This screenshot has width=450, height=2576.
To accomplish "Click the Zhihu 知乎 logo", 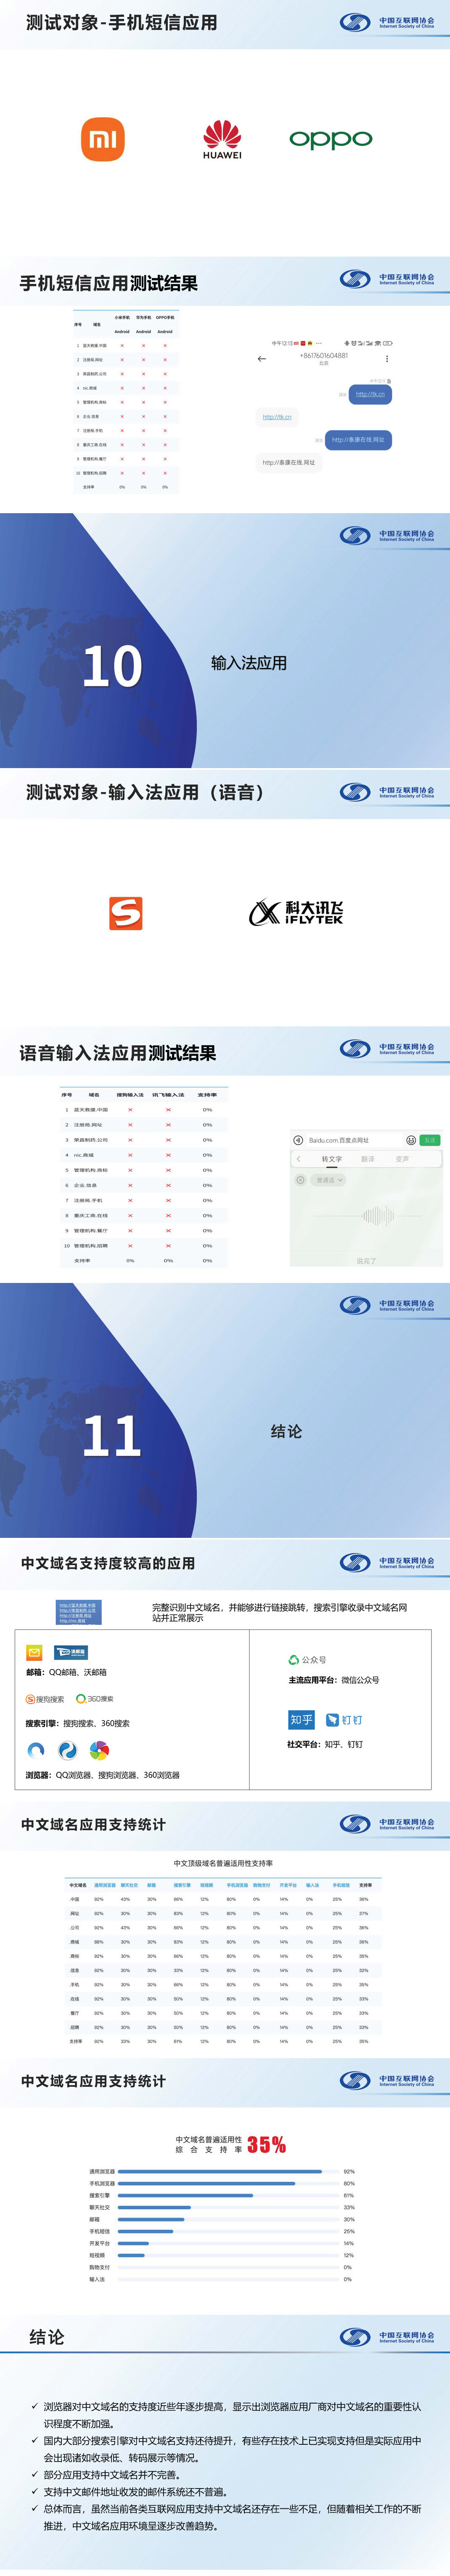I will (x=301, y=1719).
